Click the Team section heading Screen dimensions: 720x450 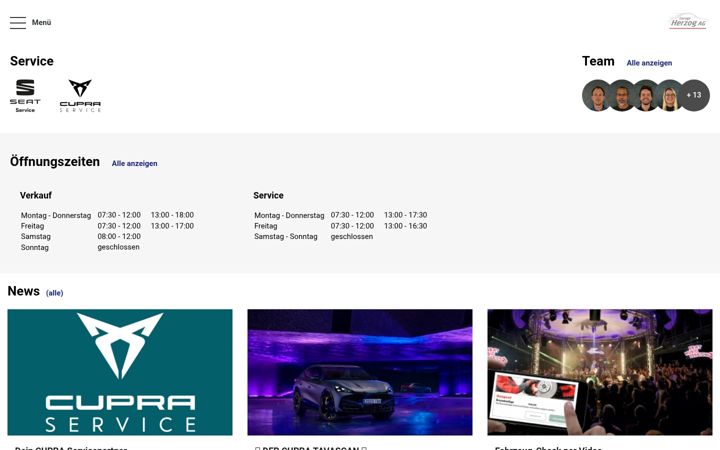598,61
